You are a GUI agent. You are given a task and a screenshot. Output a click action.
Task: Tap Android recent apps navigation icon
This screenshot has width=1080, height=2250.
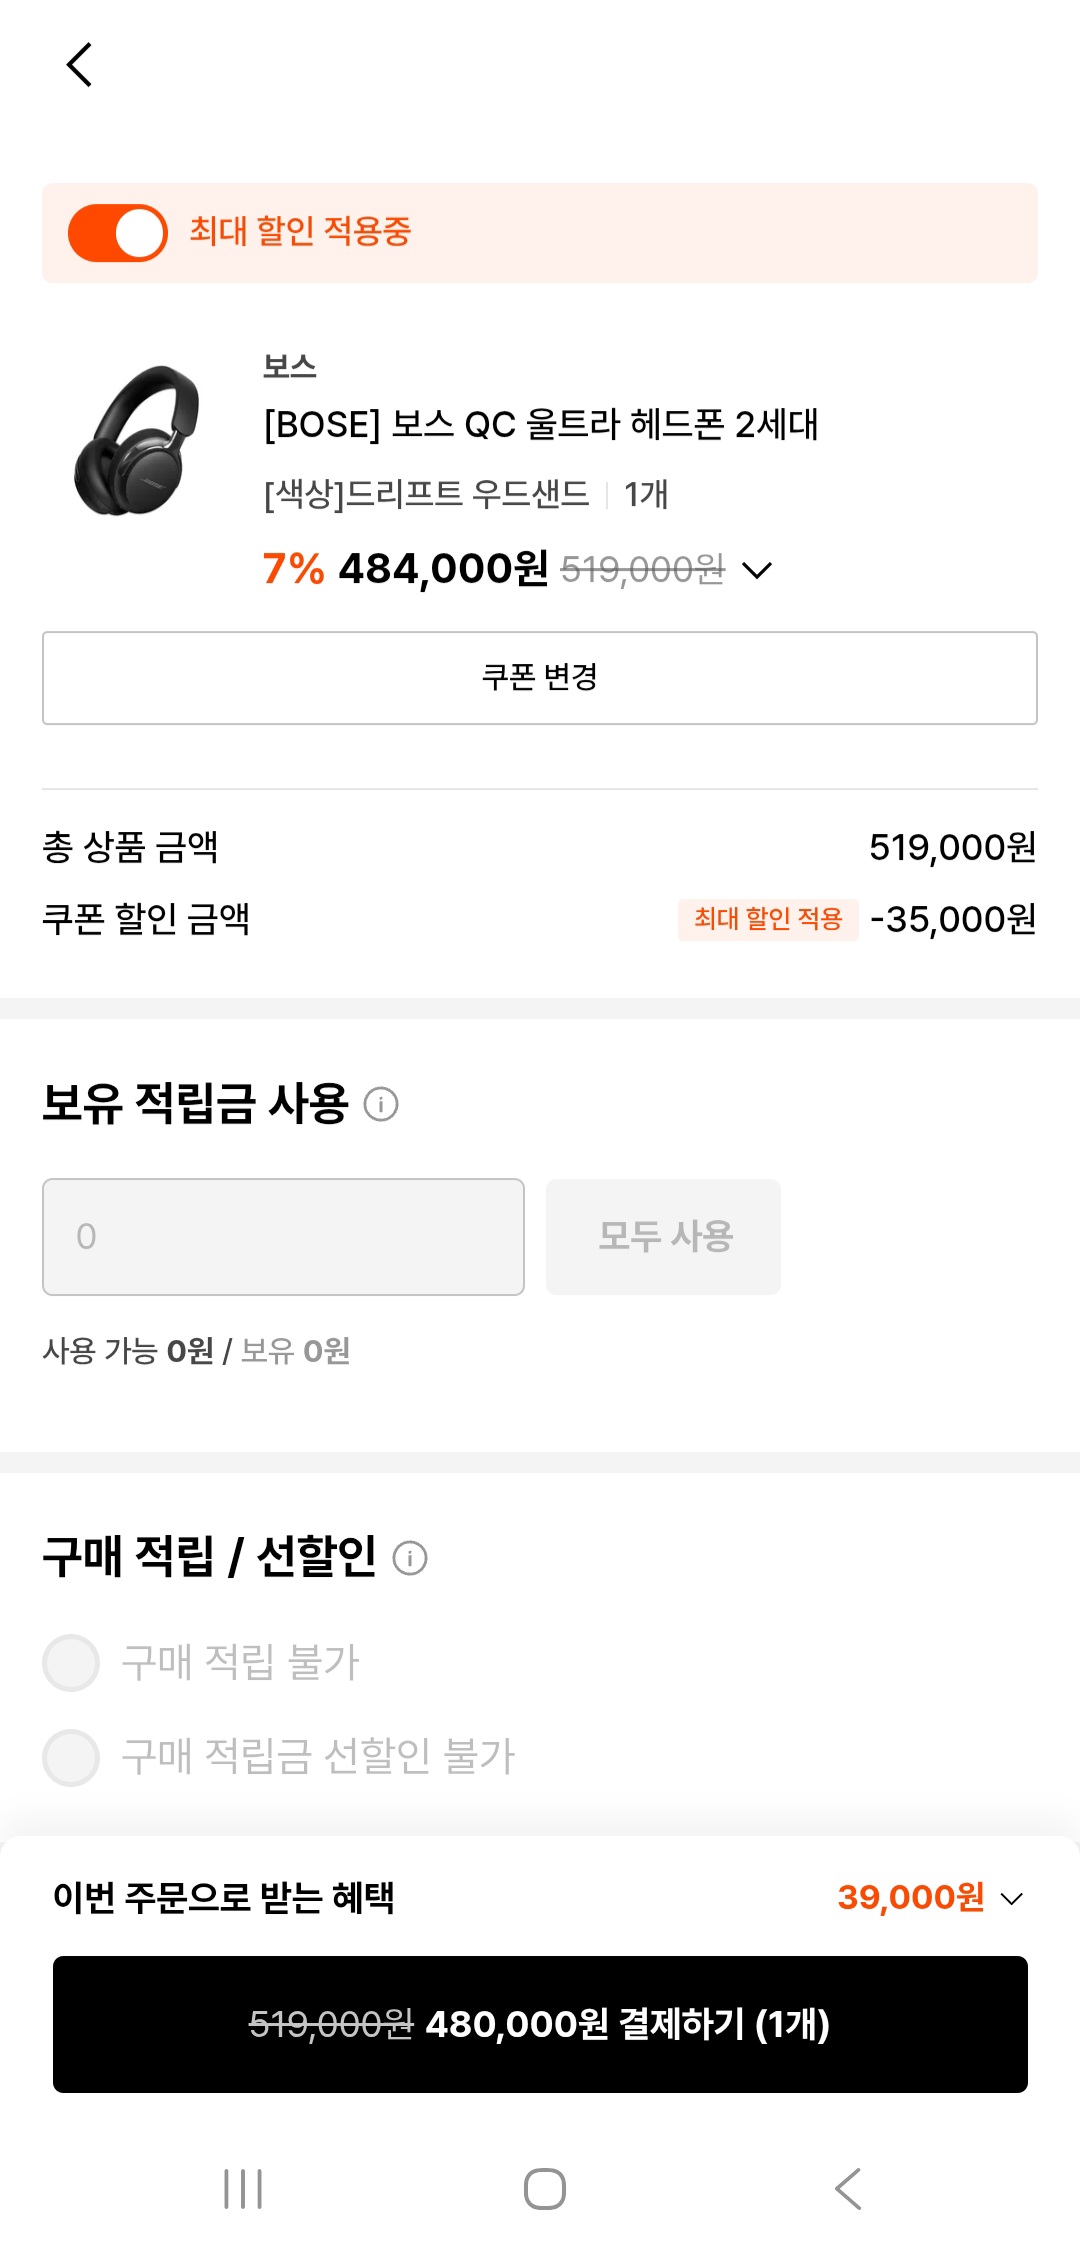[243, 2188]
